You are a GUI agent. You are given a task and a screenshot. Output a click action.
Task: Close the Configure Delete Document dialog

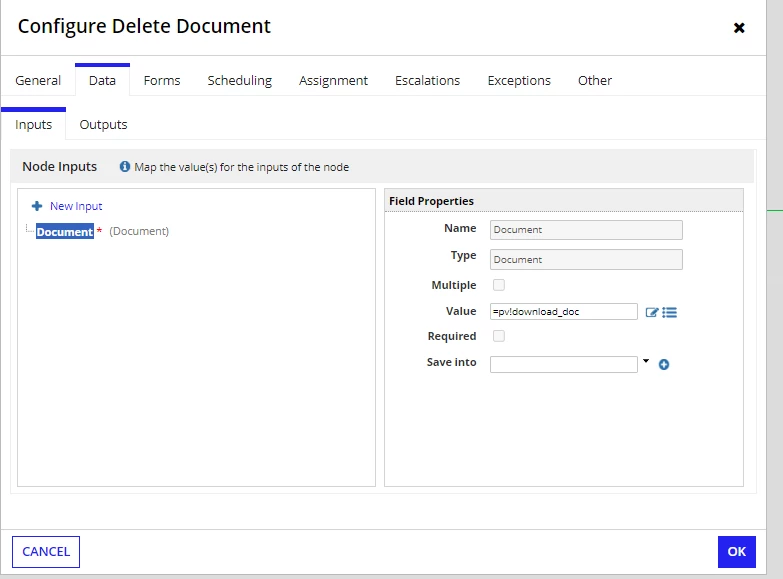tap(739, 27)
